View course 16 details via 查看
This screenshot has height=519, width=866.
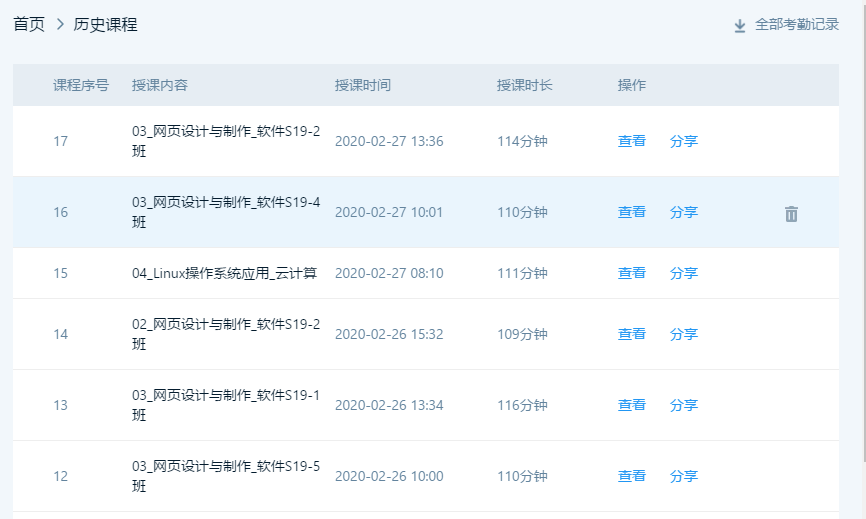click(631, 212)
